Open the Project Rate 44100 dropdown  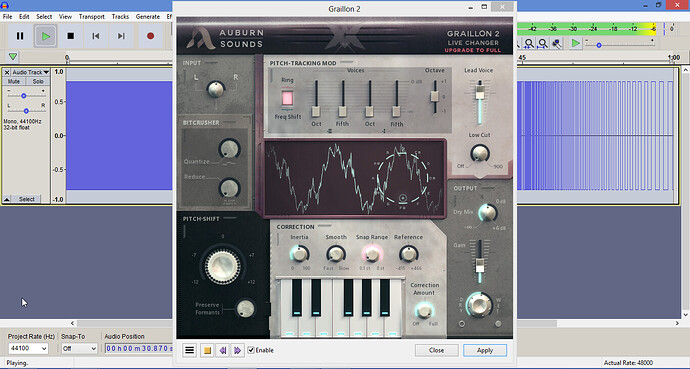(x=28, y=348)
